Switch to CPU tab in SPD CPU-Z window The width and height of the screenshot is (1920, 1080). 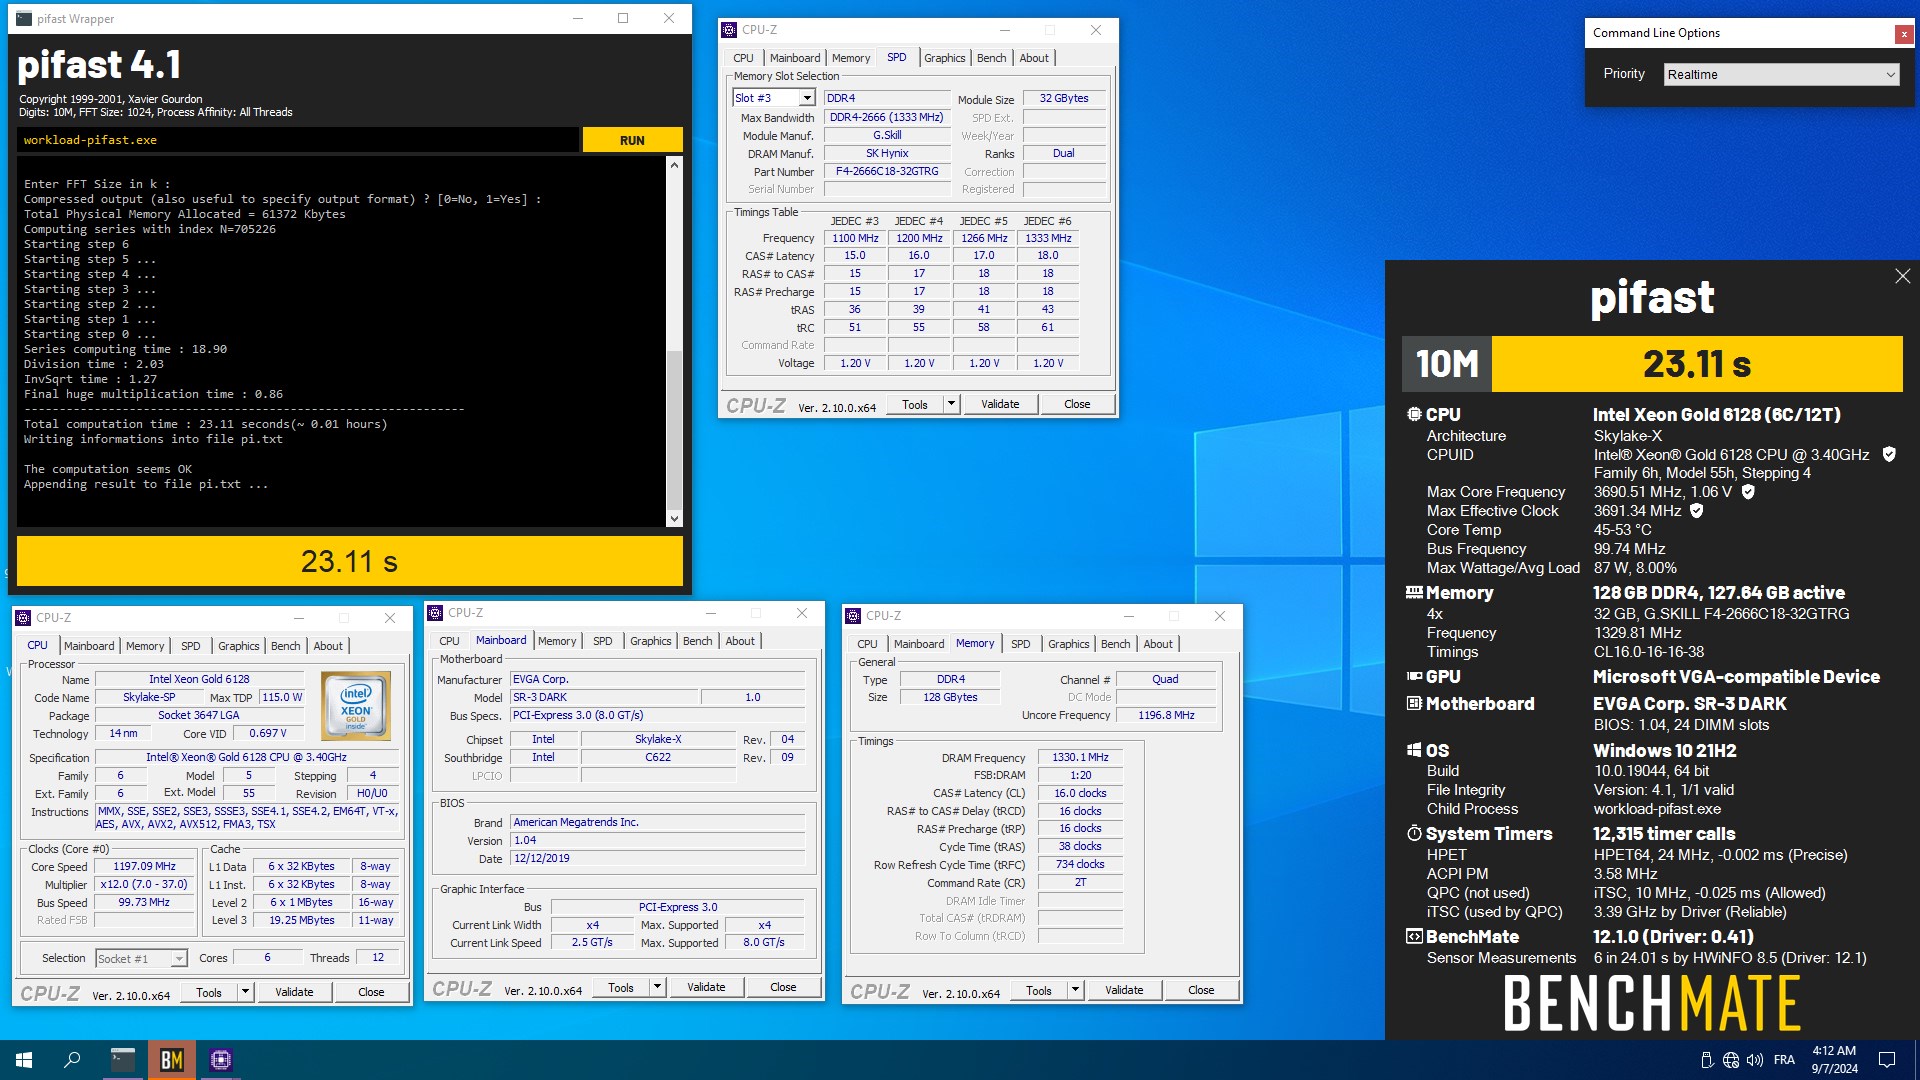[x=743, y=58]
